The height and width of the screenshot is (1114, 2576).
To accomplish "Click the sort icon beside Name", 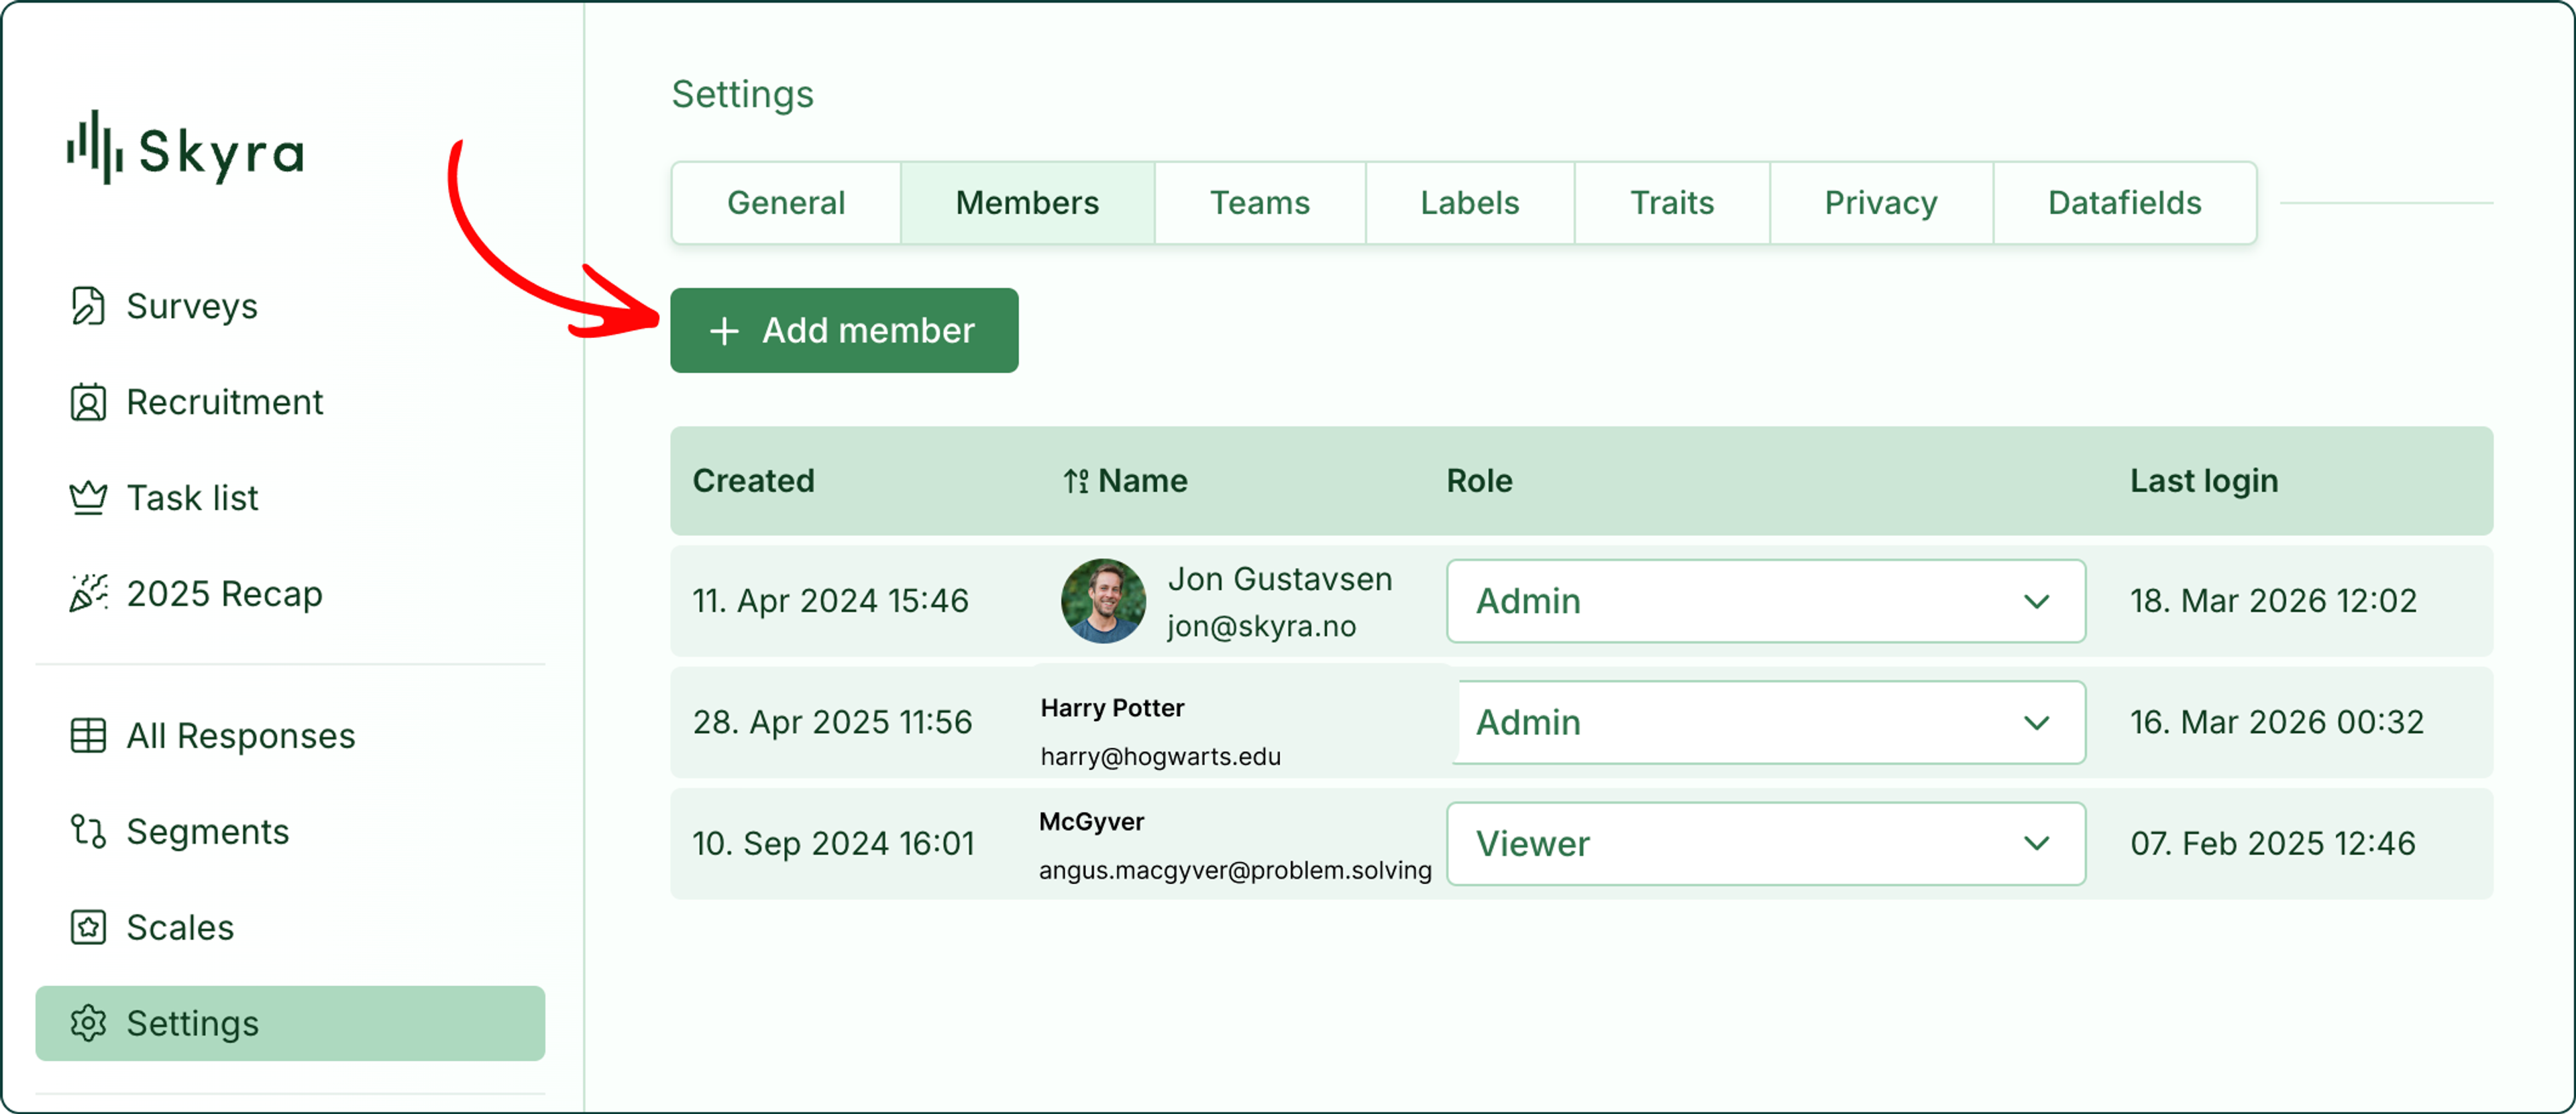I will point(1076,481).
